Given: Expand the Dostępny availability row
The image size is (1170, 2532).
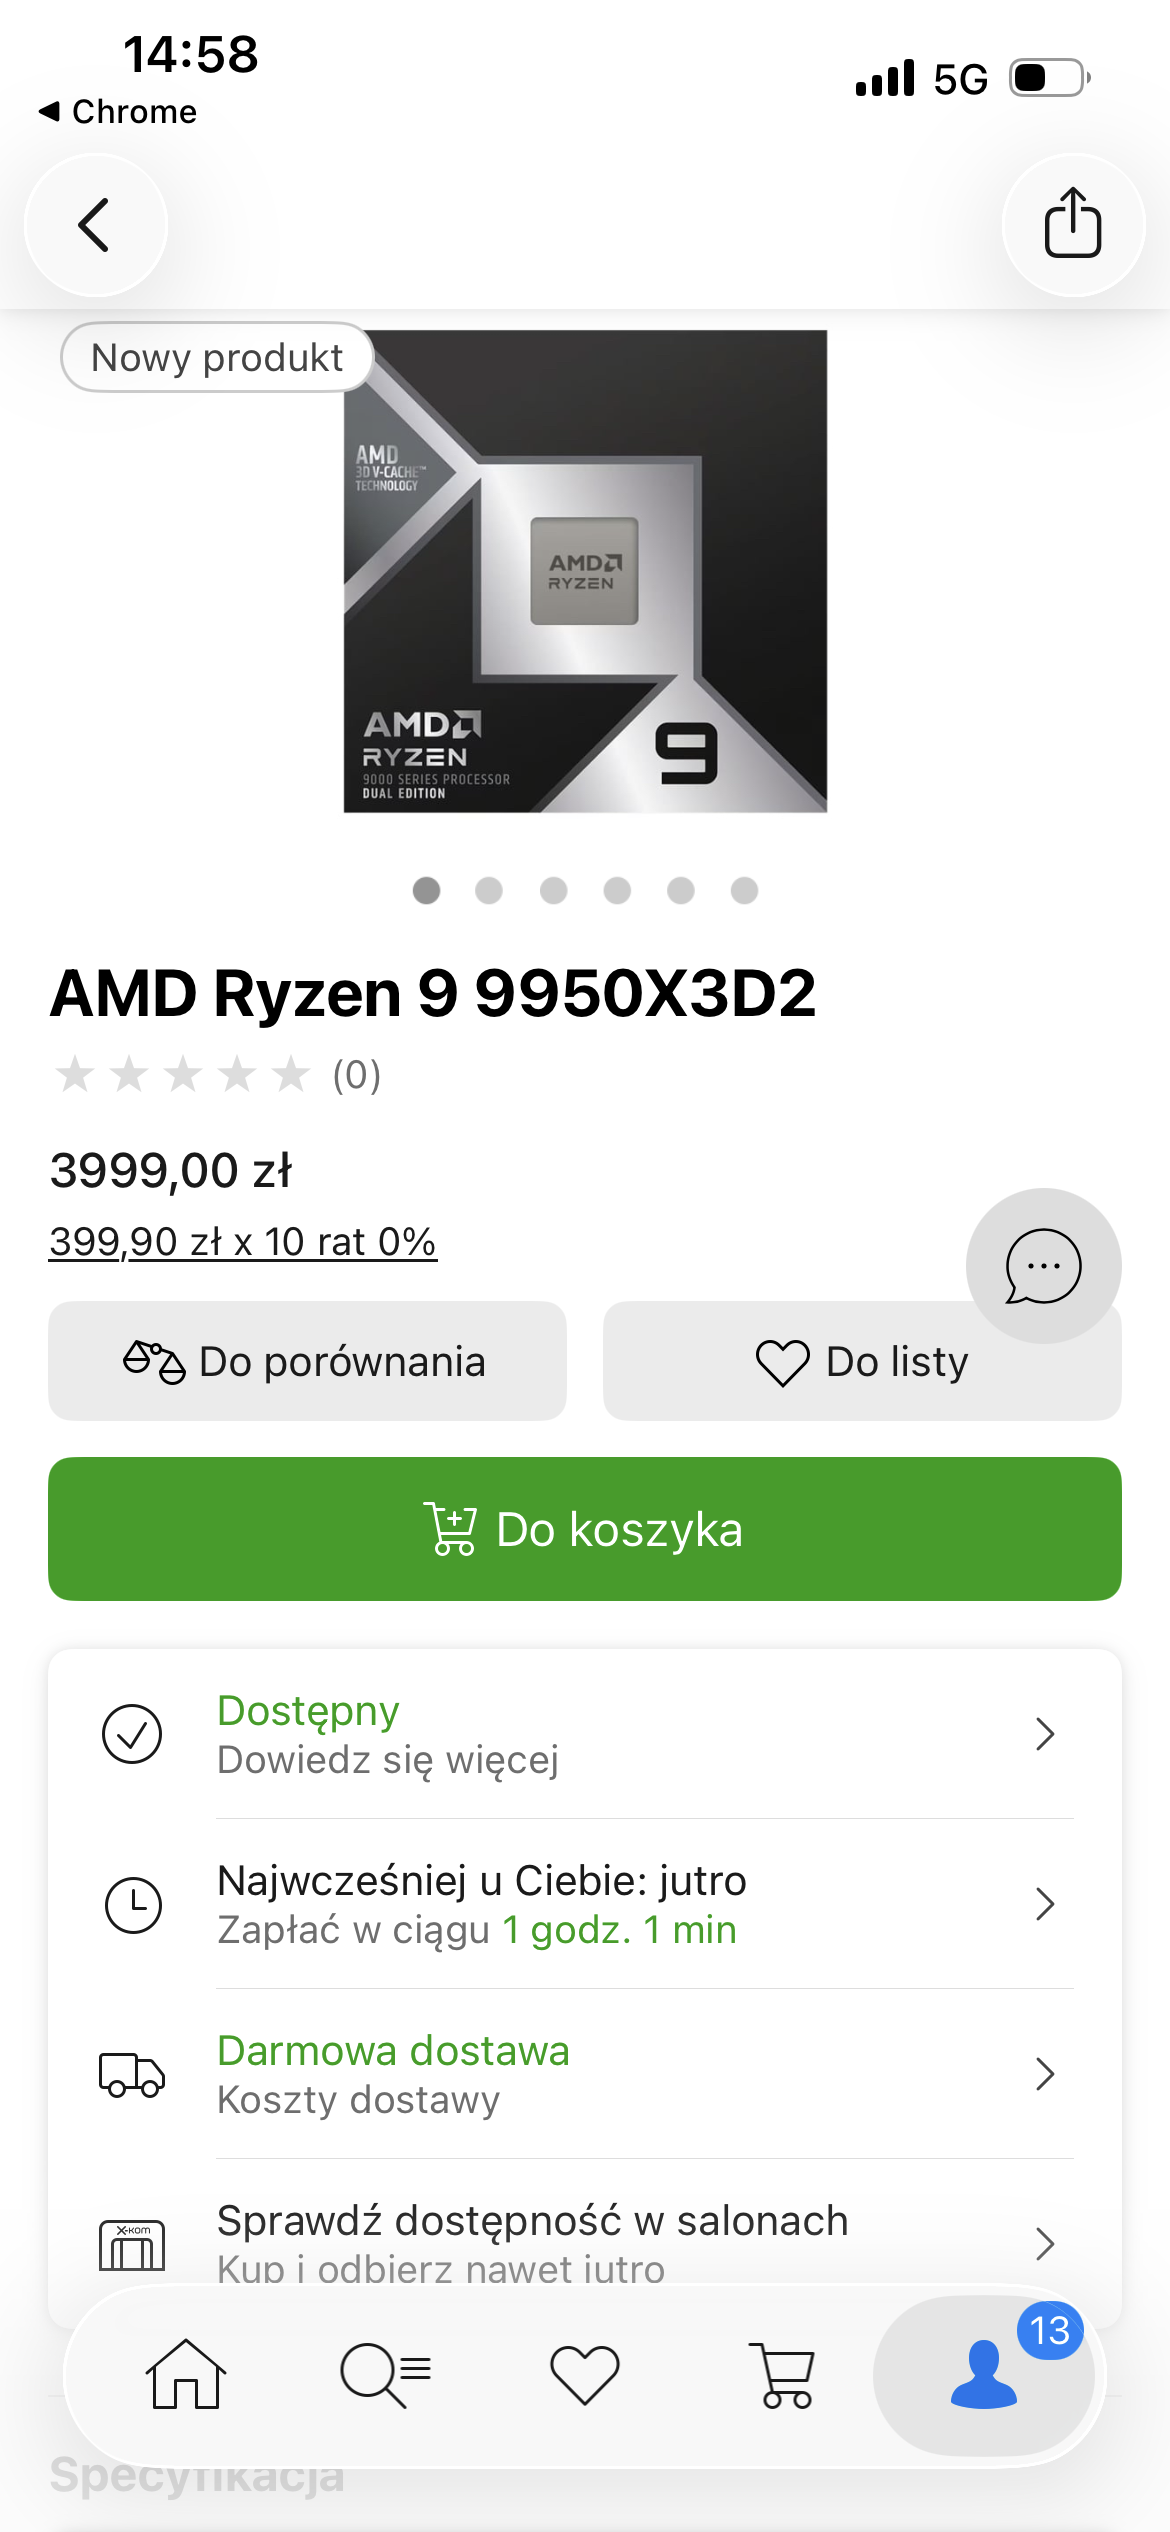Looking at the screenshot, I should [x=584, y=1734].
